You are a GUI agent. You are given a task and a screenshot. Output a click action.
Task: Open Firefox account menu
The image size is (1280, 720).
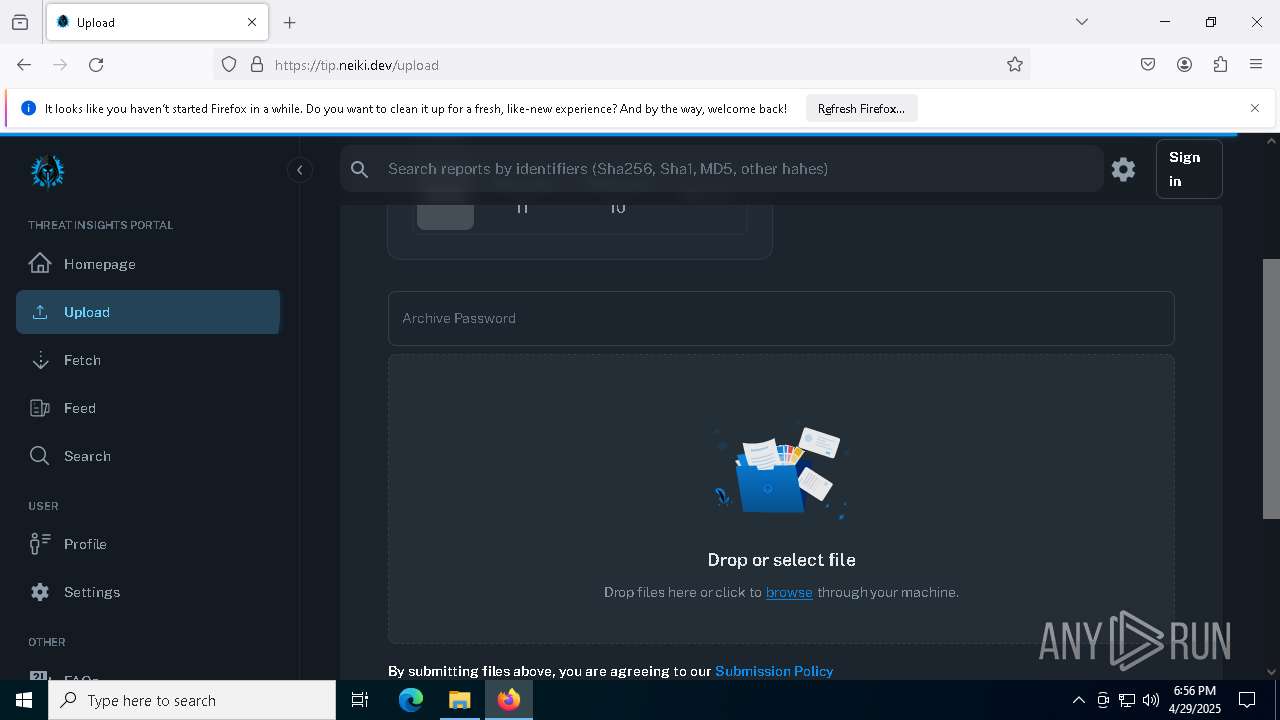pyautogui.click(x=1184, y=64)
